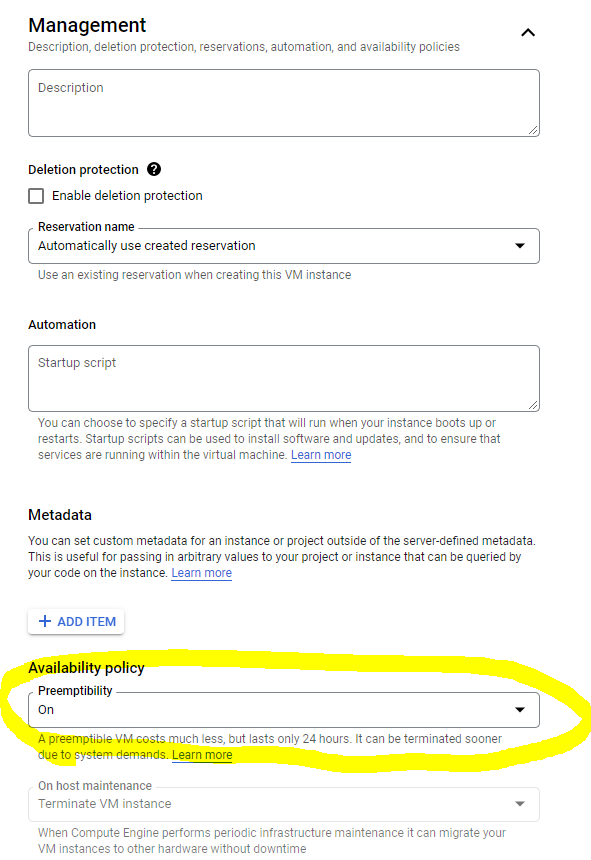Click the plus icon beside ADD ITEM
591x860 pixels.
(45, 621)
